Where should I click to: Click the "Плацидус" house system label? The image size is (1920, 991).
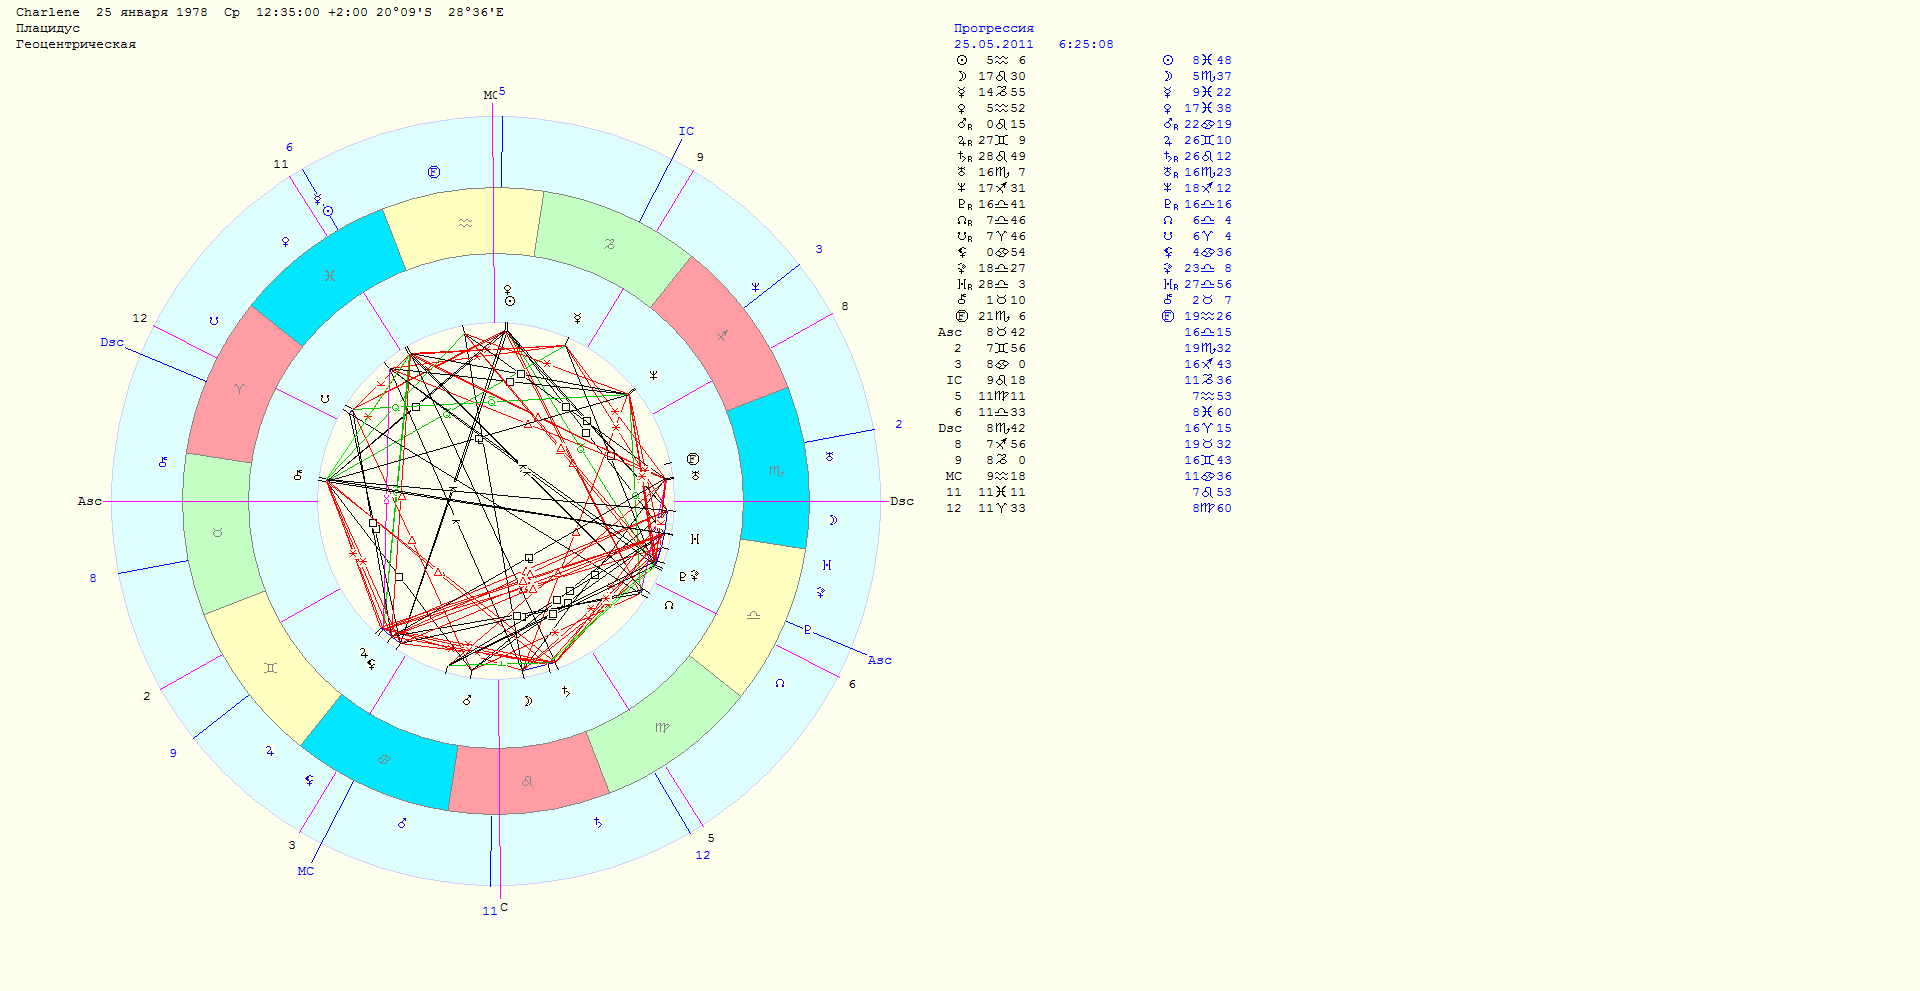(47, 28)
